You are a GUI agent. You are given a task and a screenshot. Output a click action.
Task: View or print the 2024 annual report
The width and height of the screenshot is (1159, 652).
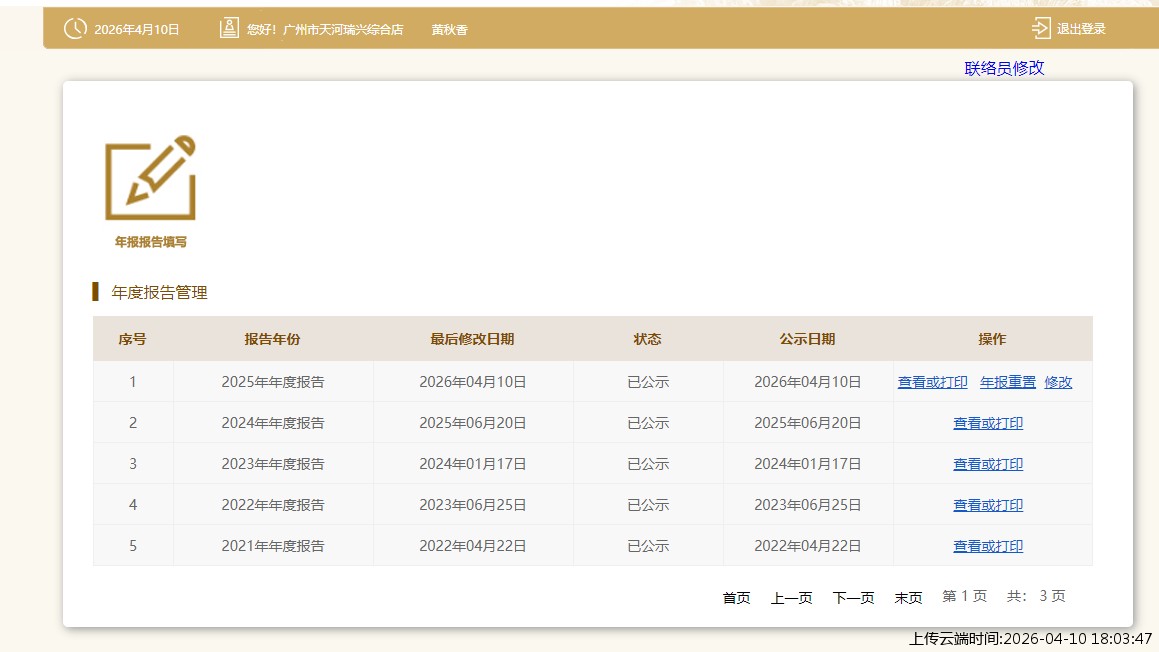(988, 423)
